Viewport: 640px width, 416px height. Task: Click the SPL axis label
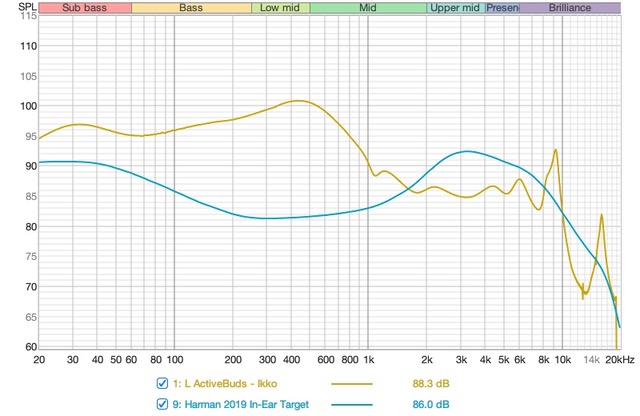tap(17, 8)
